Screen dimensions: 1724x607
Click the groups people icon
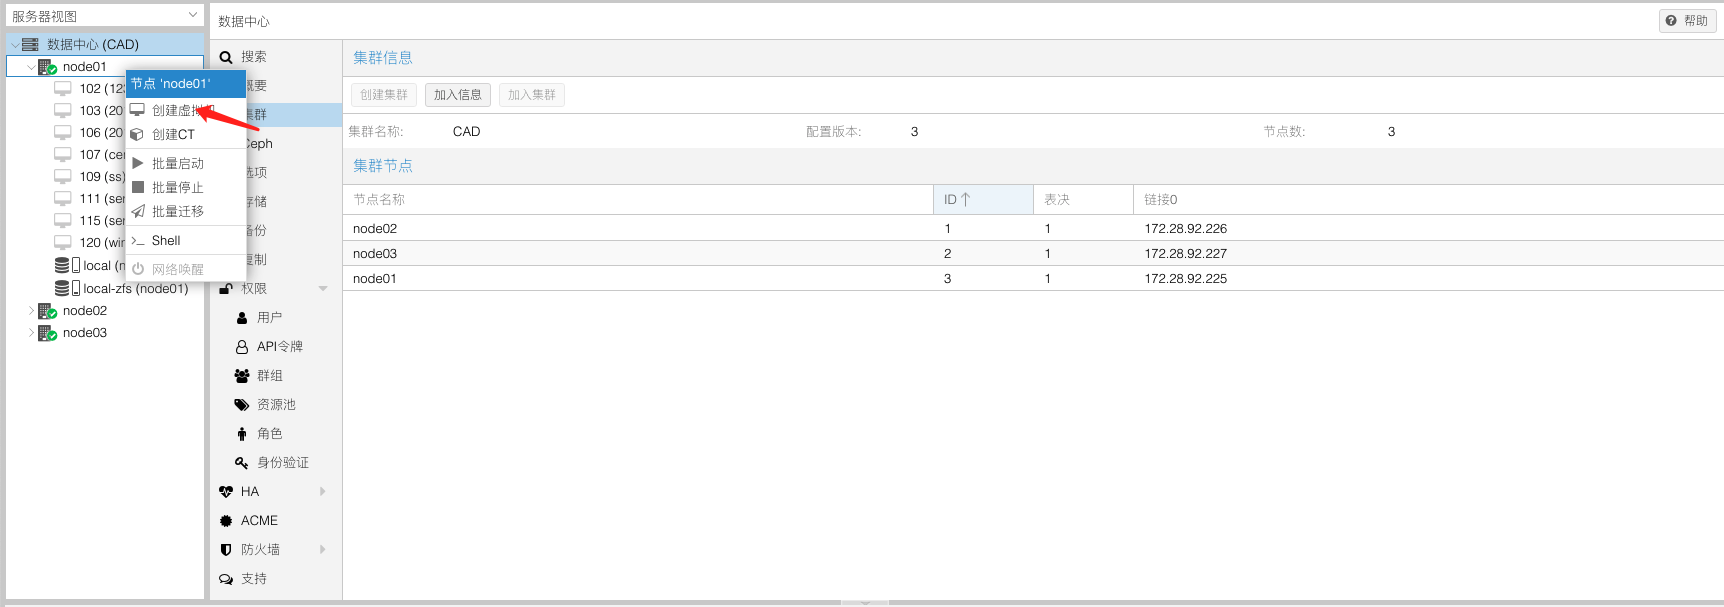(x=242, y=376)
